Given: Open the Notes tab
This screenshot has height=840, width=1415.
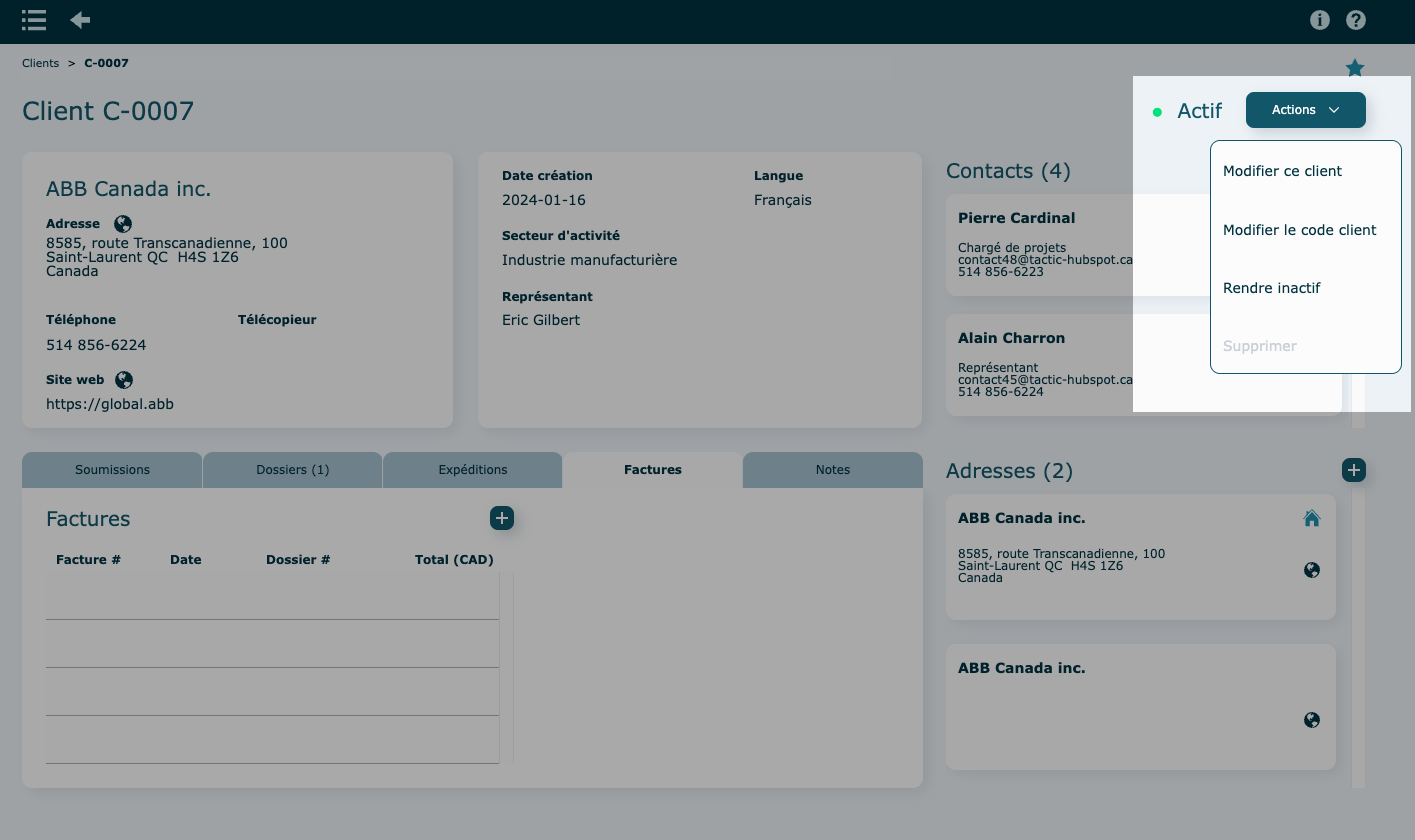Looking at the screenshot, I should 832,470.
